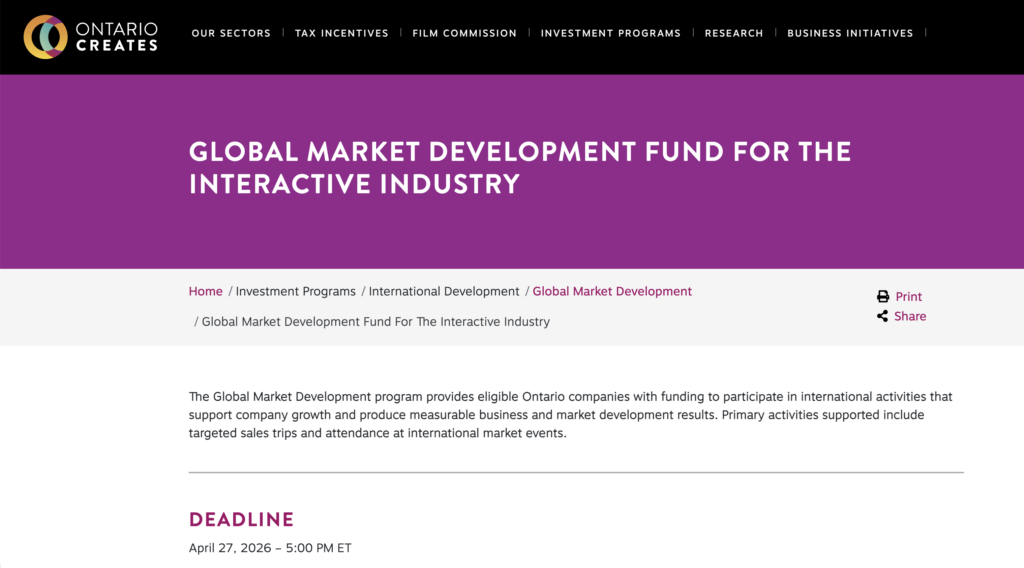Select the Investment Programs breadcrumb
The image size is (1024, 568).
[x=295, y=291]
